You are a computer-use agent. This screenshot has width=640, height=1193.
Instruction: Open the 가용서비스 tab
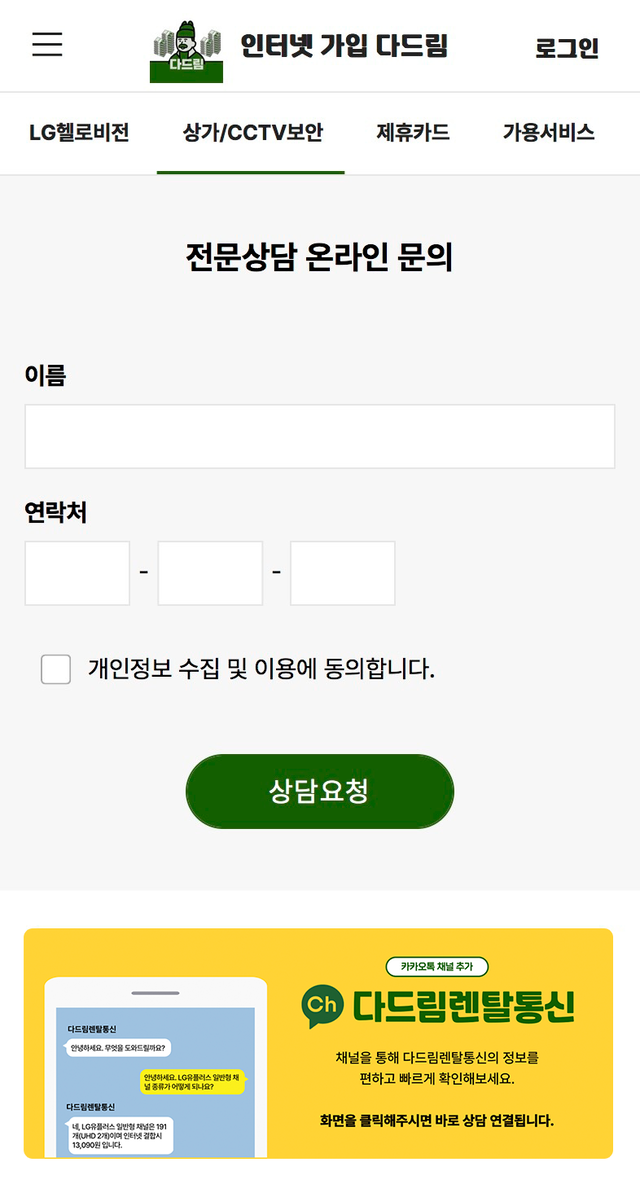tap(548, 132)
